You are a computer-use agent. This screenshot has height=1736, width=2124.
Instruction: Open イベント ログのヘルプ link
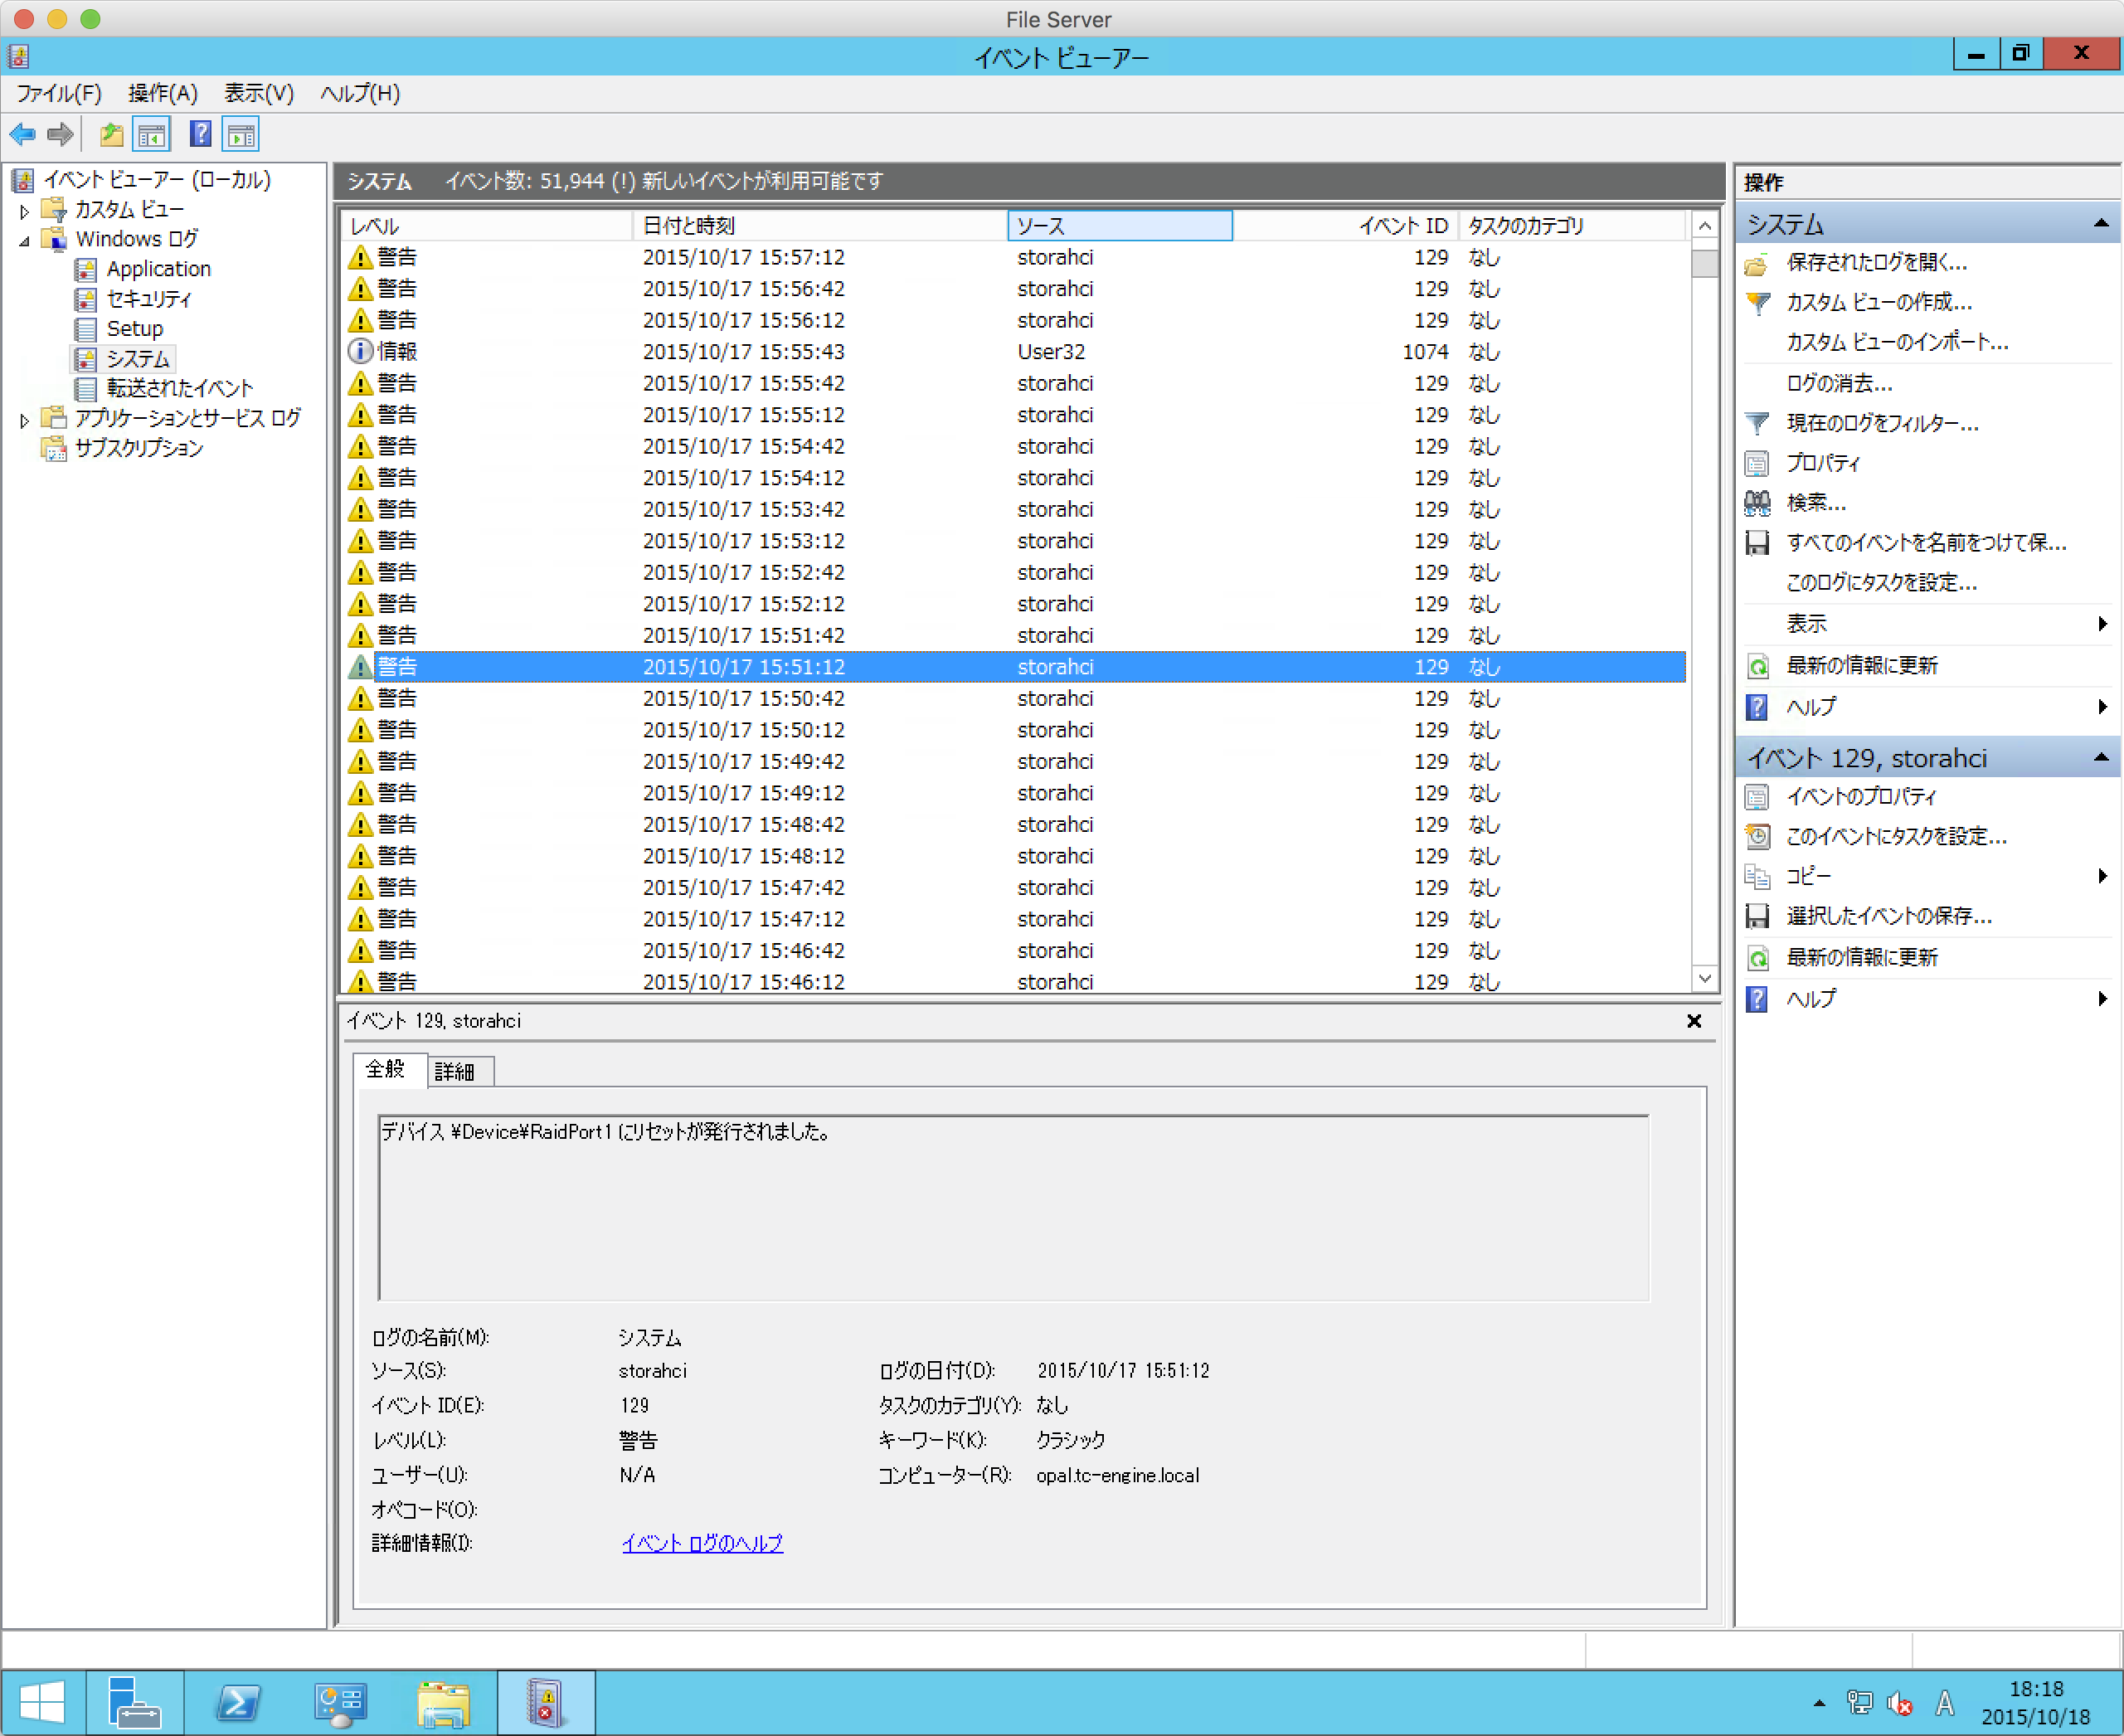[702, 1543]
